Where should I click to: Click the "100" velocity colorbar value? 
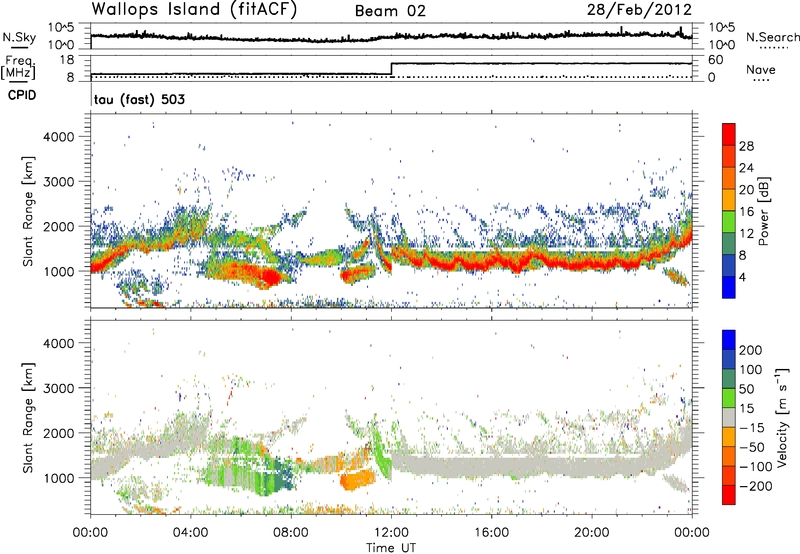[x=751, y=369]
